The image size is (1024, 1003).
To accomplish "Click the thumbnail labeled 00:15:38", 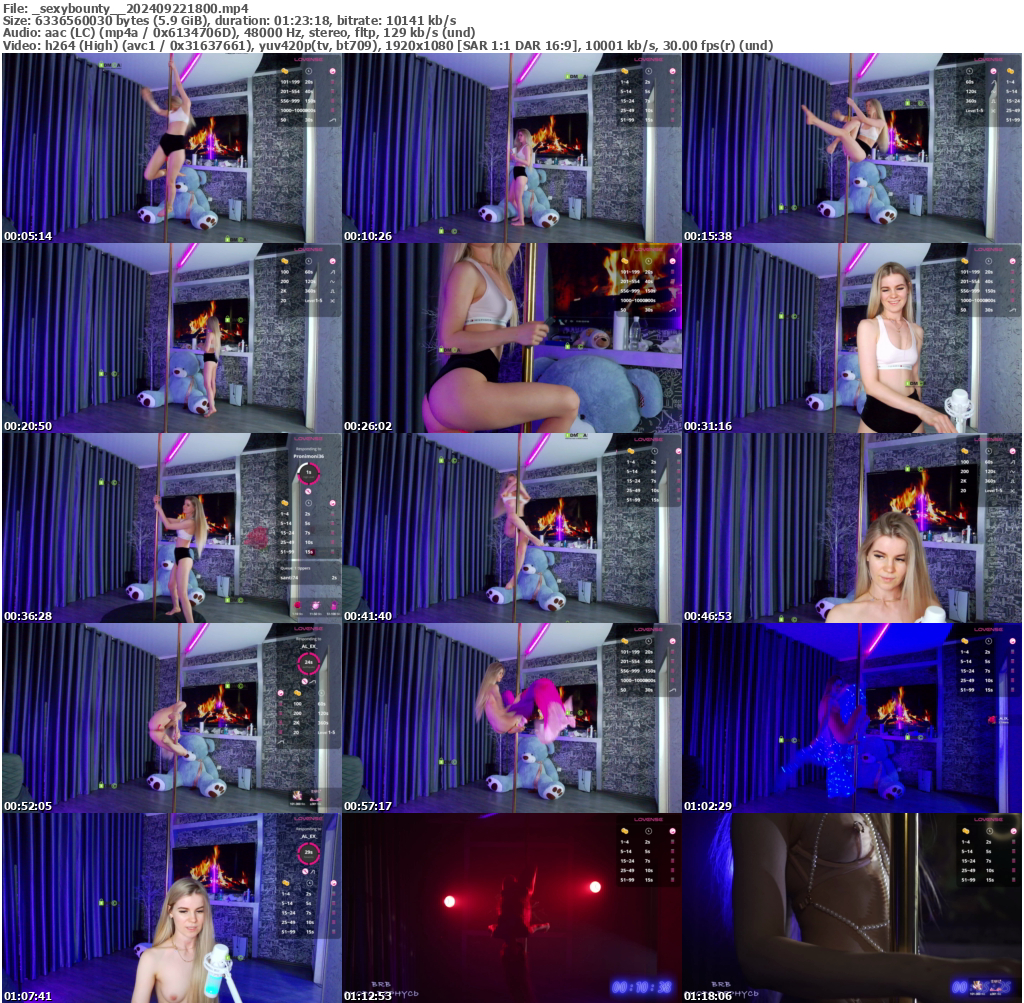I will (852, 148).
